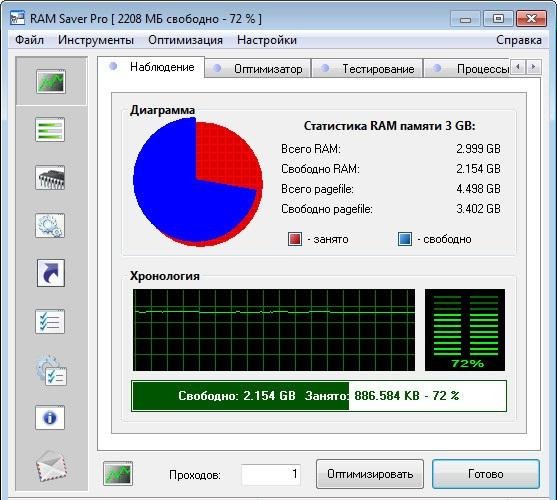
Task: Open the blue info sidebar icon
Action: 50,418
